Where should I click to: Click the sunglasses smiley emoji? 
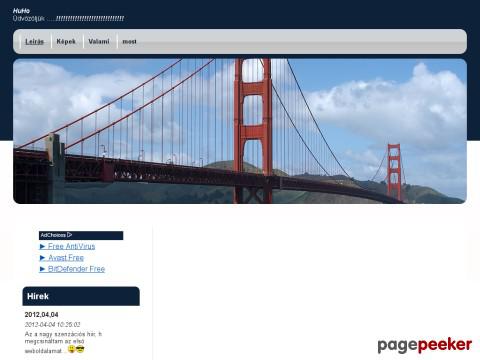(80, 349)
